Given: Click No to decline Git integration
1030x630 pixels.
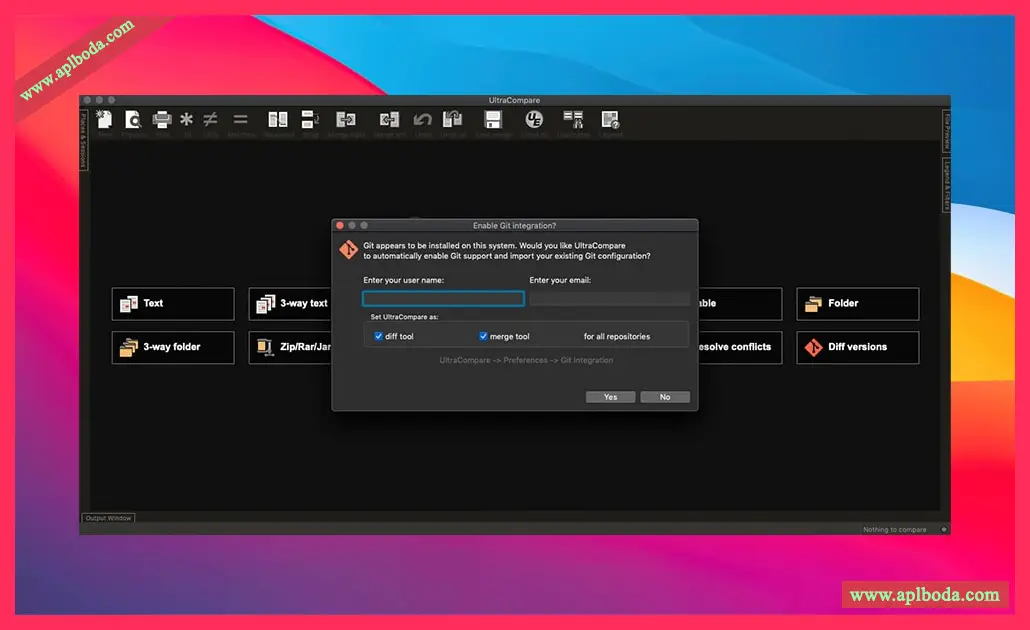Looking at the screenshot, I should (665, 397).
